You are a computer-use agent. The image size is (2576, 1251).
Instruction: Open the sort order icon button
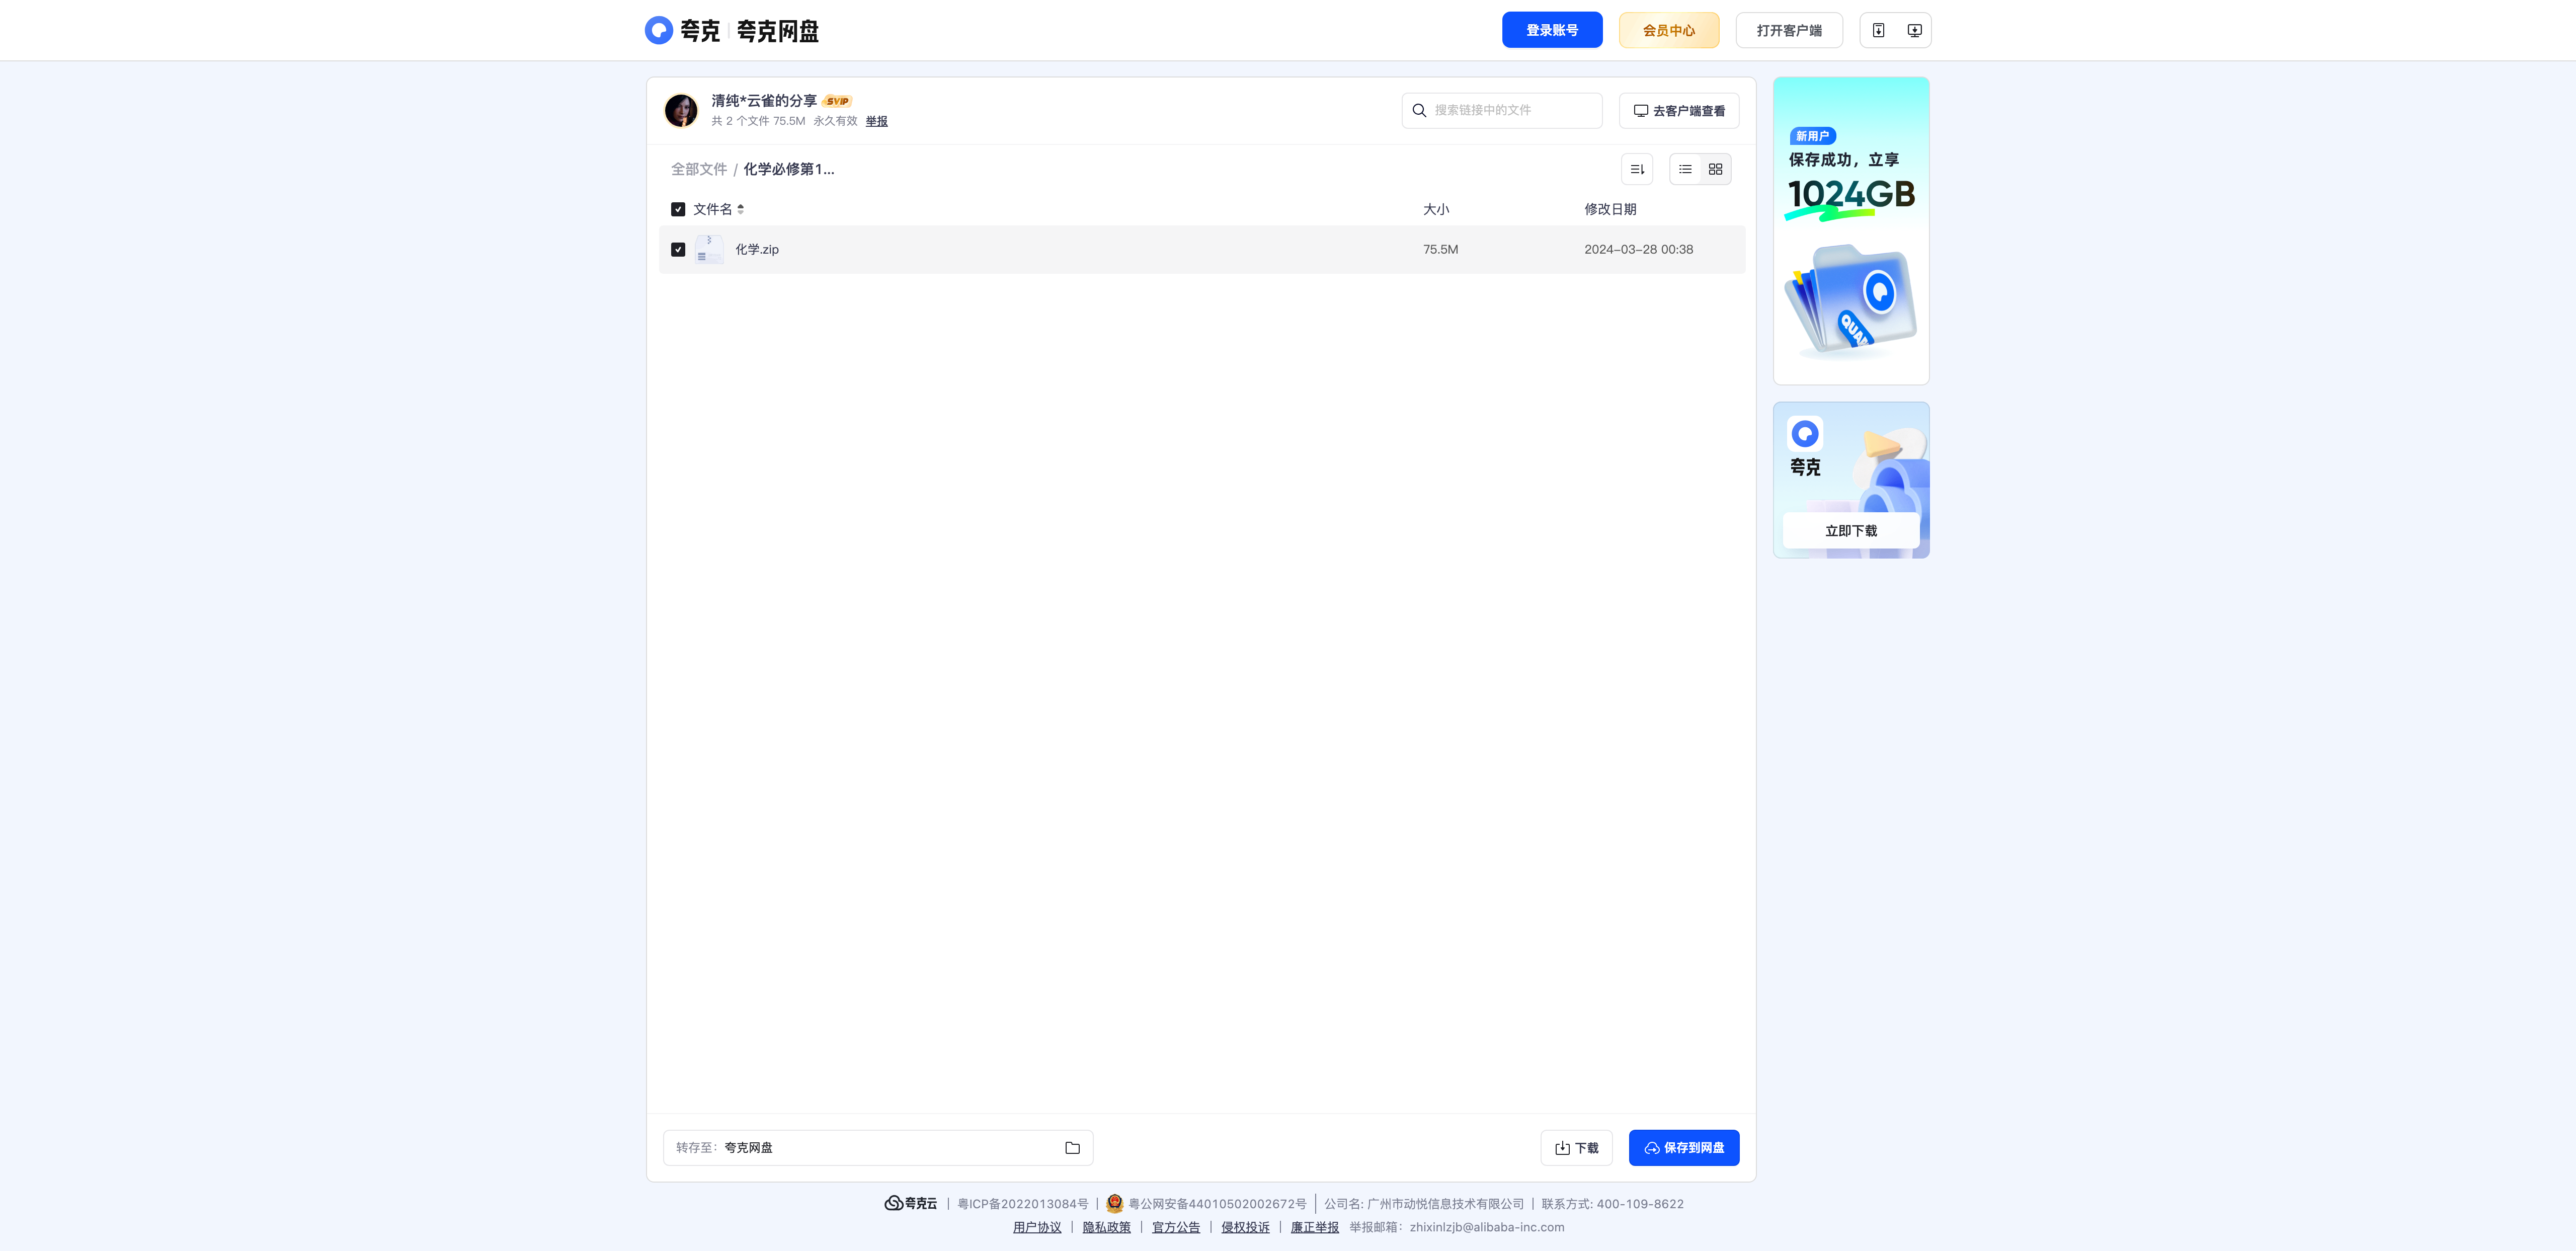pyautogui.click(x=1637, y=169)
